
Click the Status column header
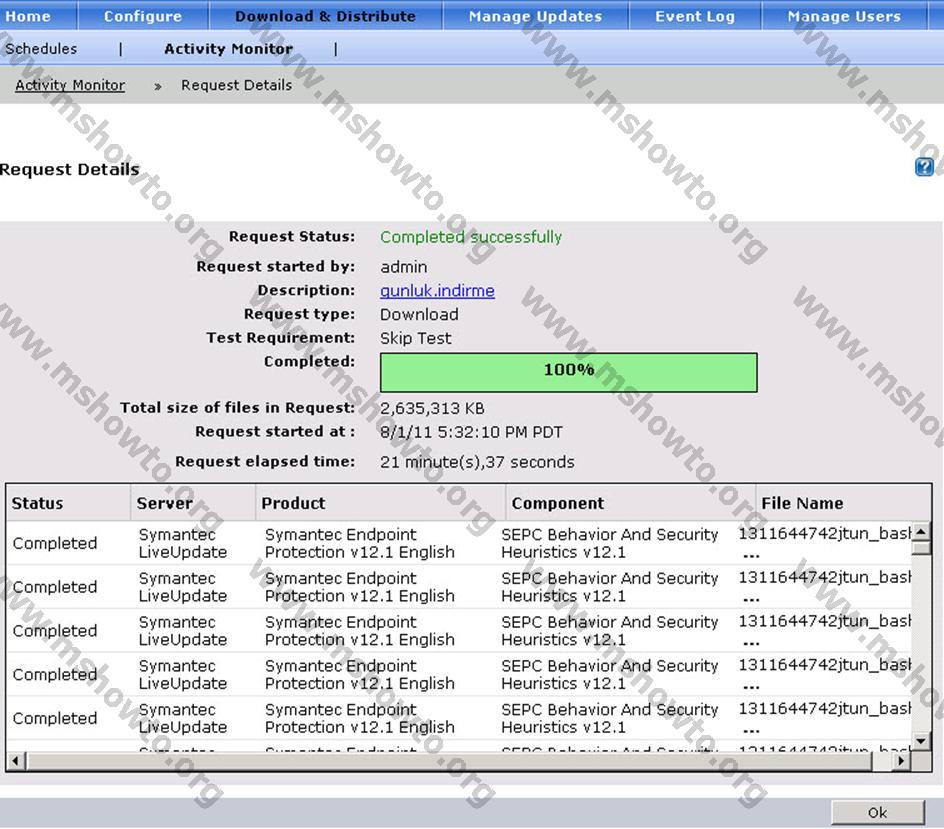(68, 503)
